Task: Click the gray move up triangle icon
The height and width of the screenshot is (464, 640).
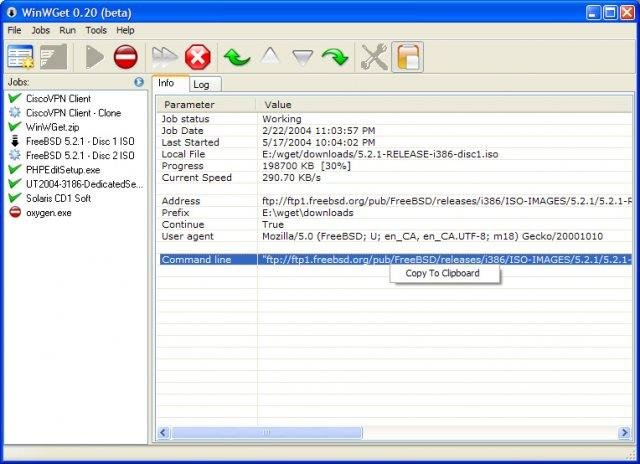Action: point(270,56)
